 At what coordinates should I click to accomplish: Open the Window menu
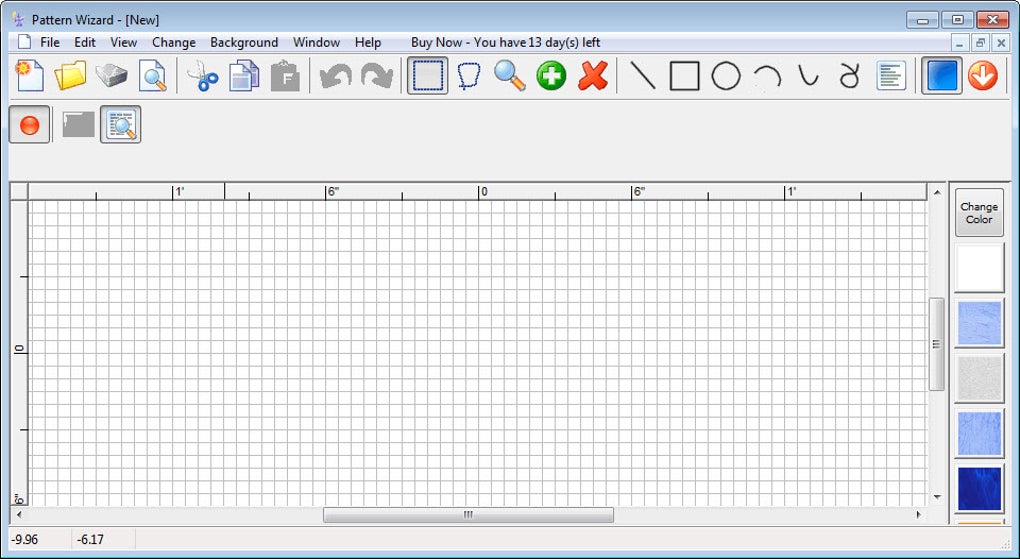pyautogui.click(x=316, y=42)
